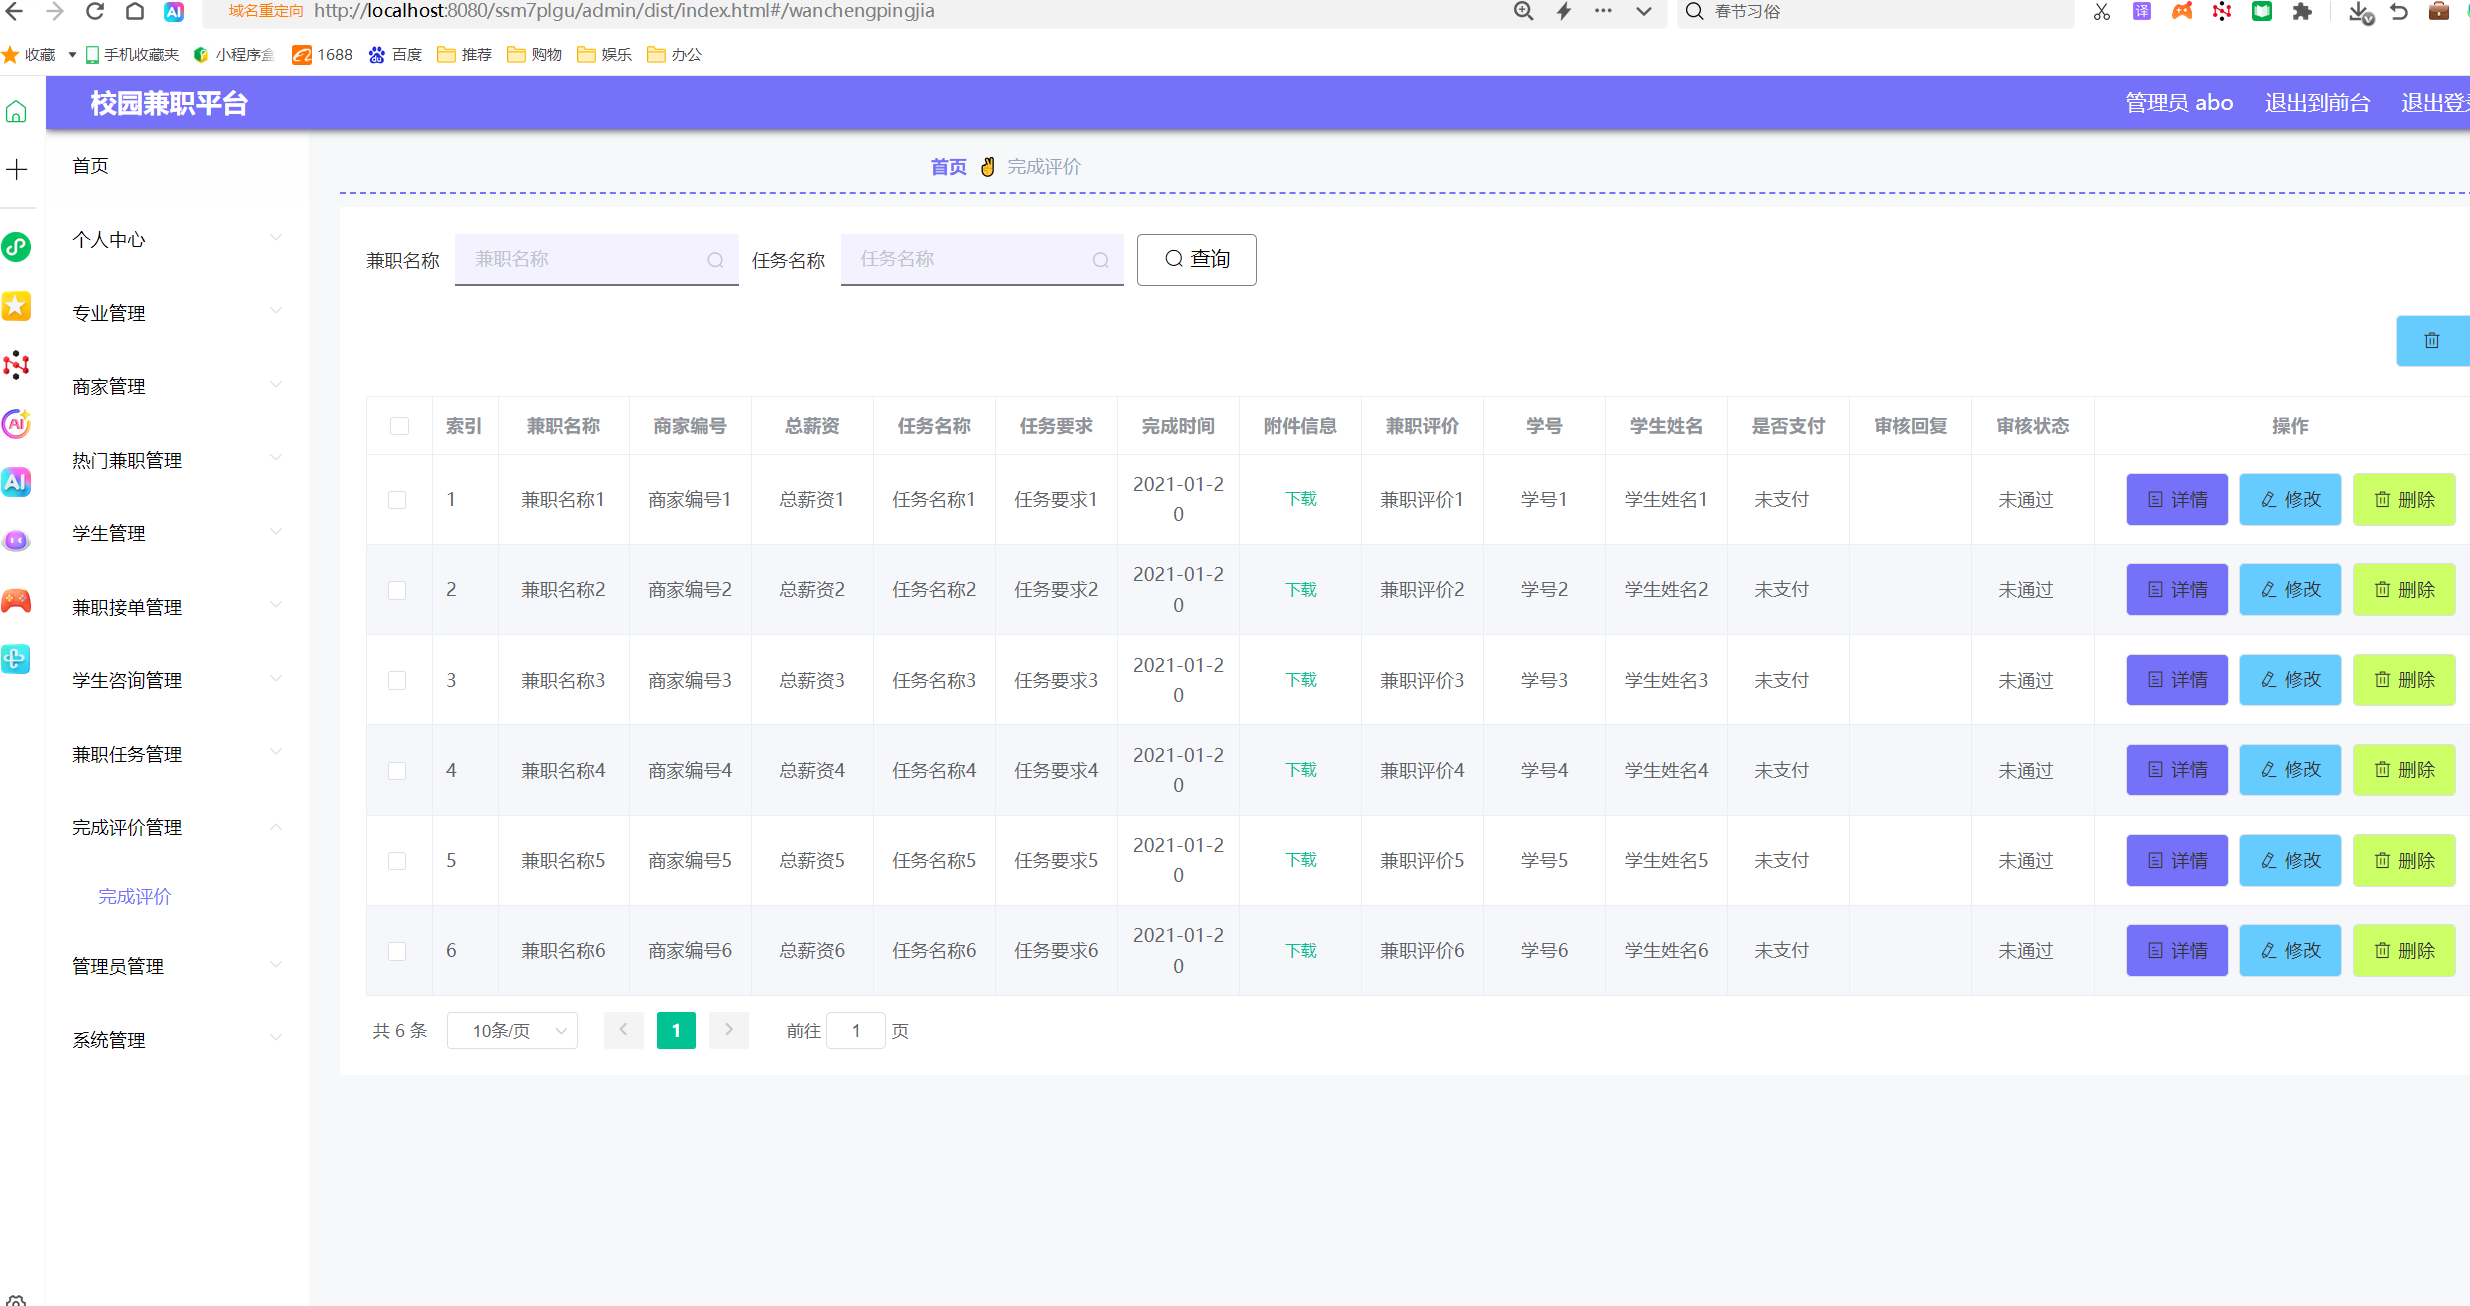Image resolution: width=2470 pixels, height=1306 pixels.
Task: Click the browser zoom magnifier icon
Action: (x=1523, y=12)
